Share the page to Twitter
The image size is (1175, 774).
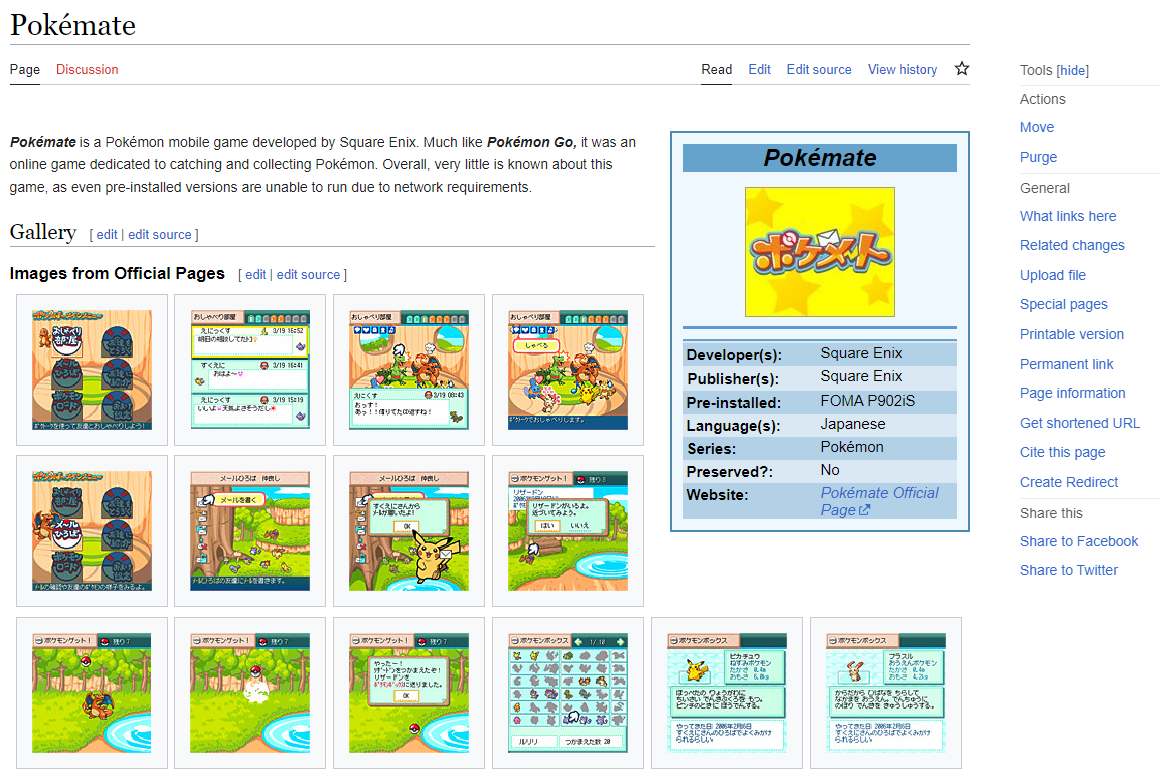coord(1069,571)
